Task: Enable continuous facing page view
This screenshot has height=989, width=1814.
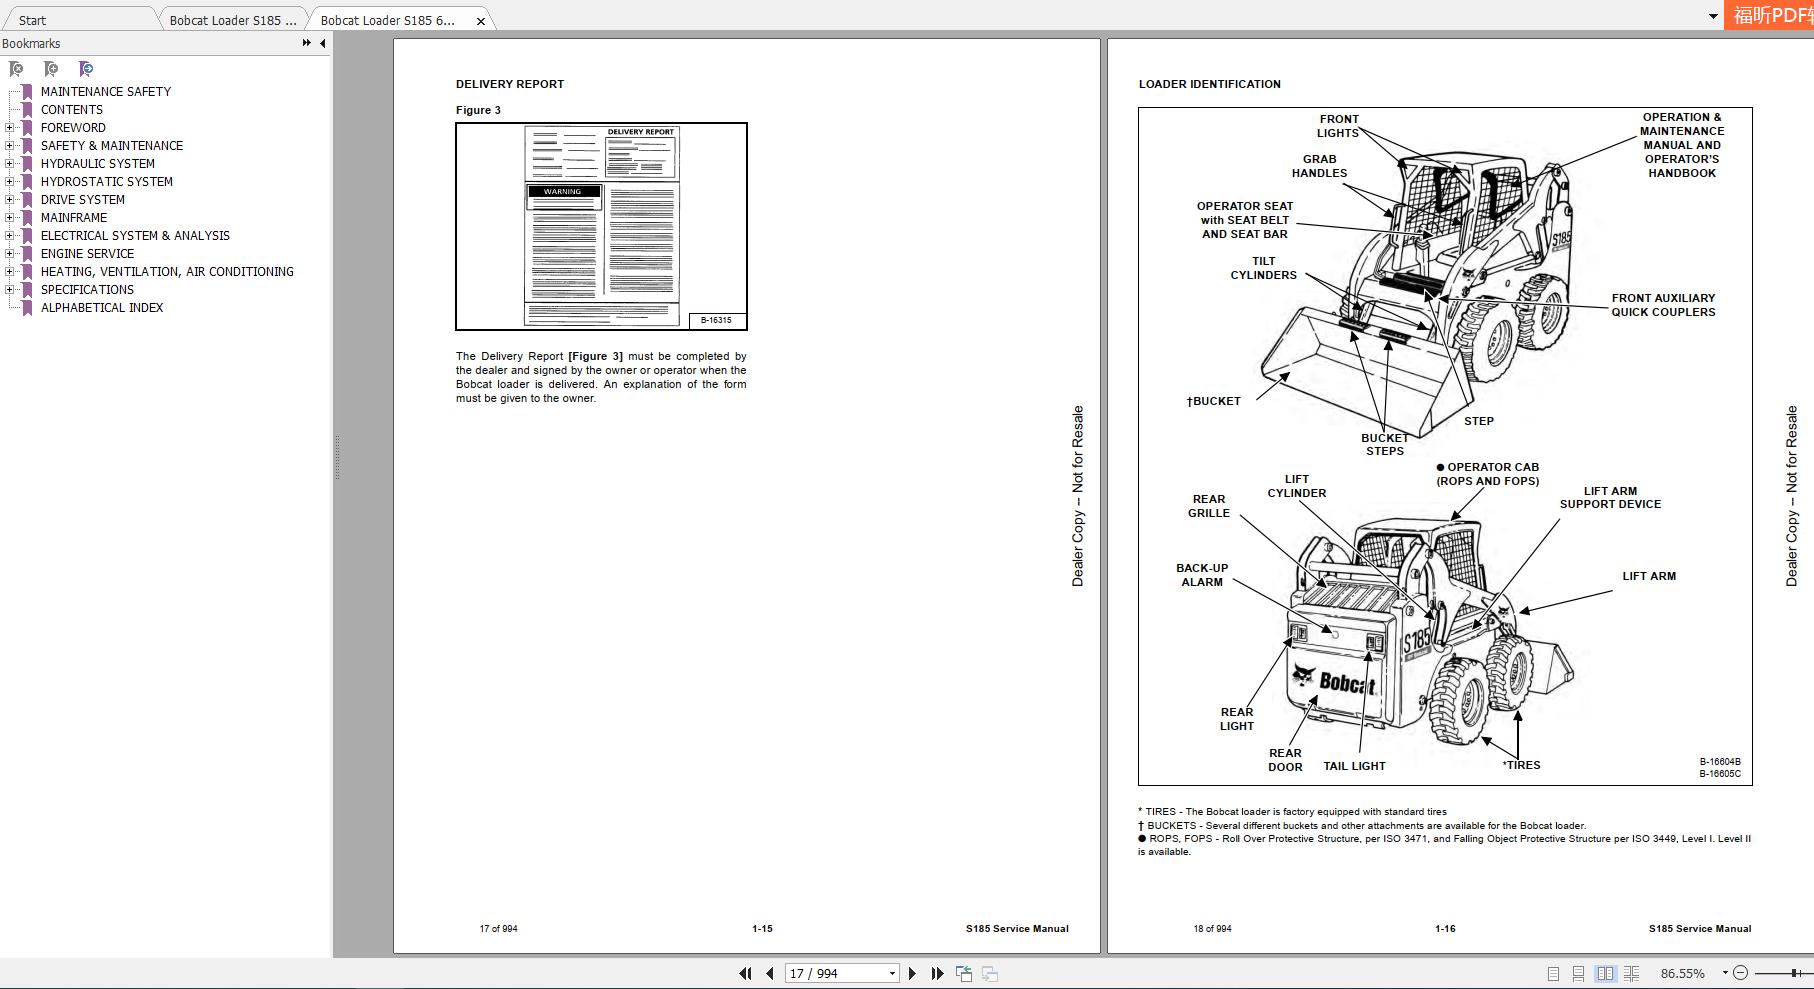Action: (x=1632, y=972)
